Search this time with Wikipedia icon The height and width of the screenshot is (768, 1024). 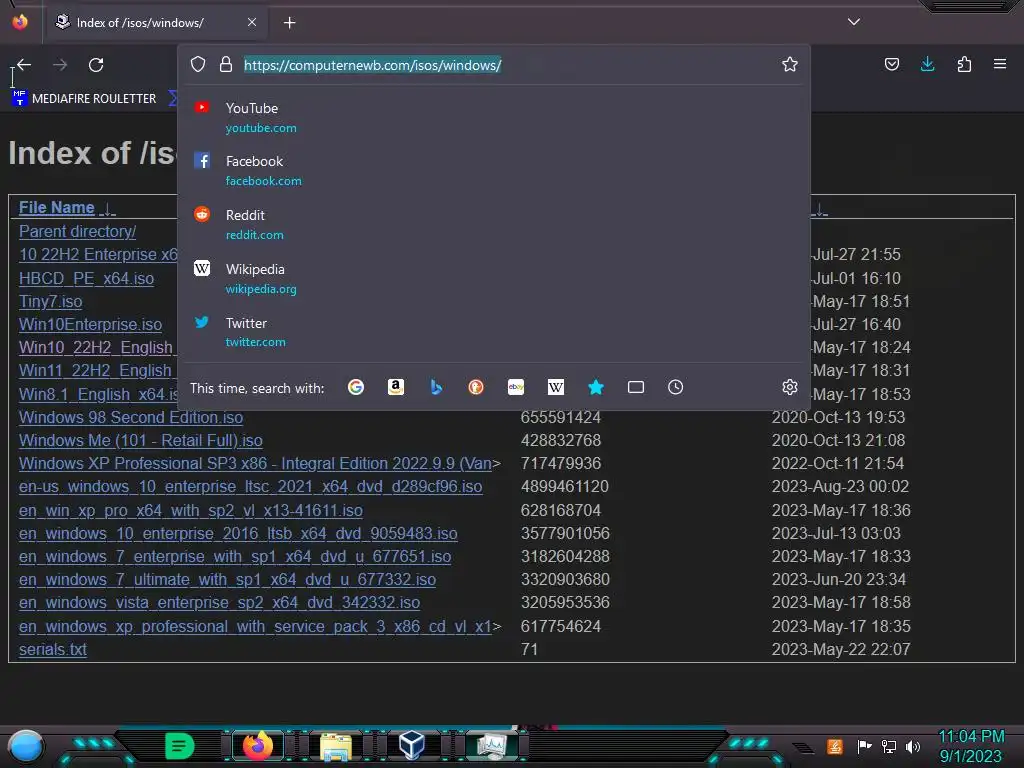(x=556, y=387)
